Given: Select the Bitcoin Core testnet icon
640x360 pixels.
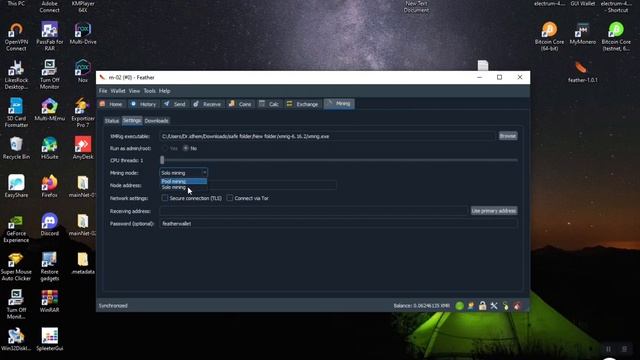Looking at the screenshot, I should [616, 36].
